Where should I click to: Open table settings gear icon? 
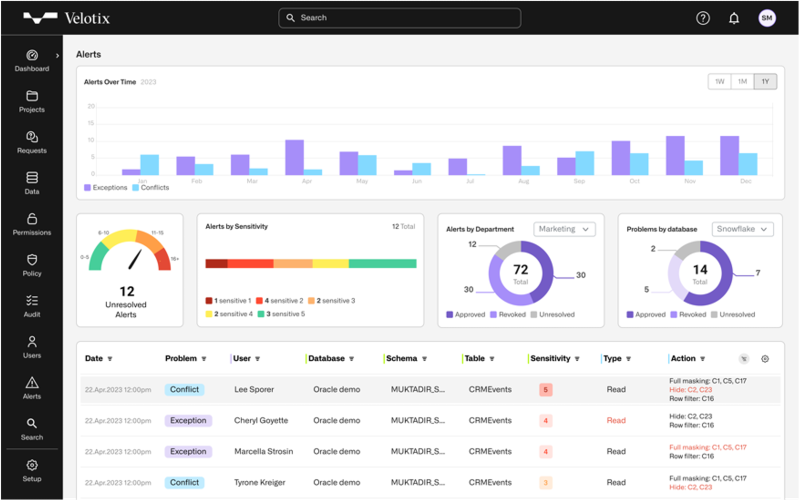[x=765, y=359]
